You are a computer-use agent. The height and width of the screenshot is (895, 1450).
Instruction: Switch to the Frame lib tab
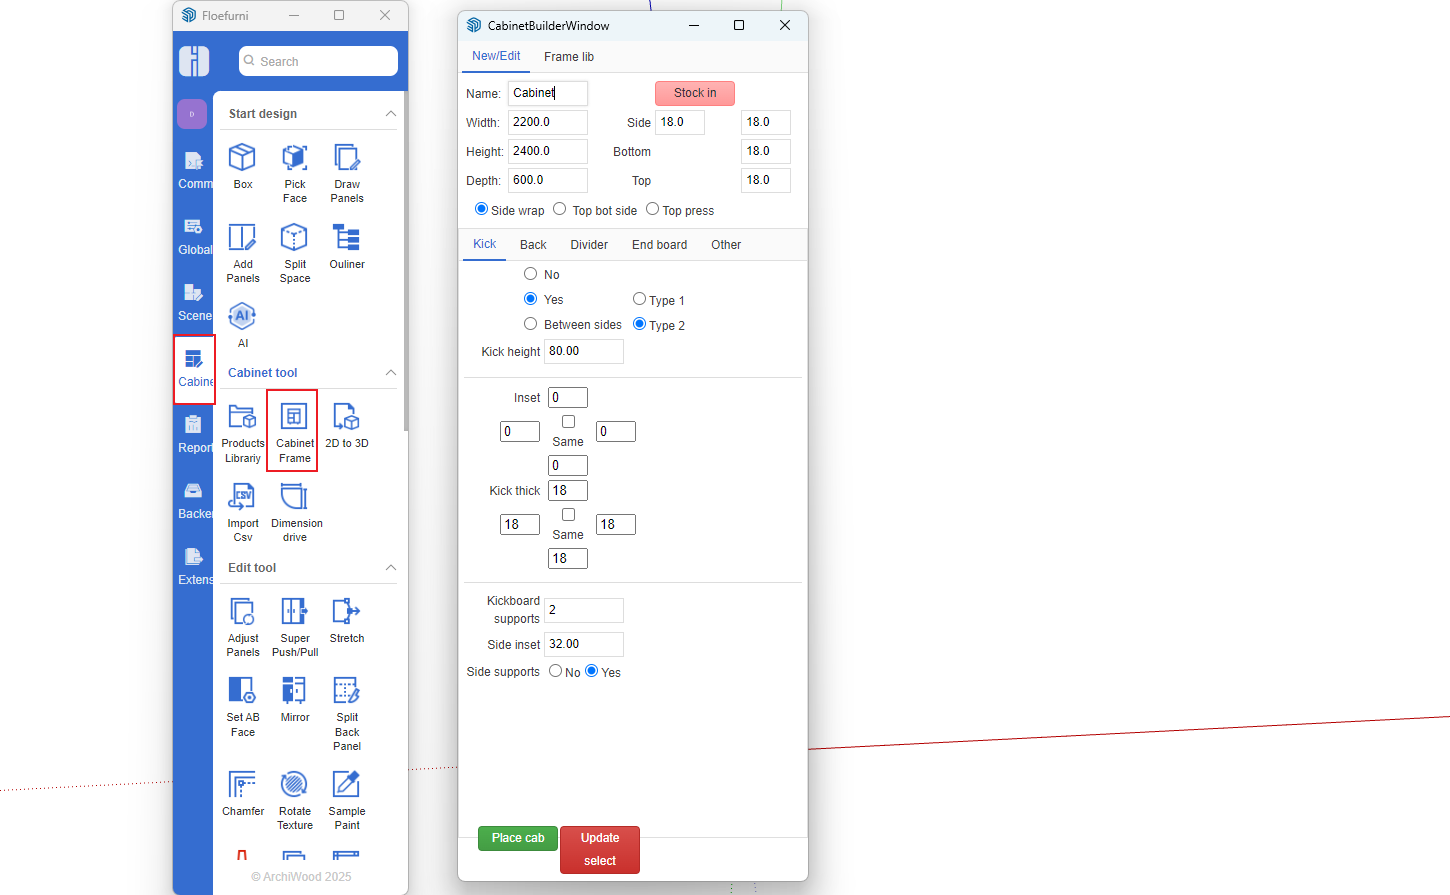click(x=568, y=57)
